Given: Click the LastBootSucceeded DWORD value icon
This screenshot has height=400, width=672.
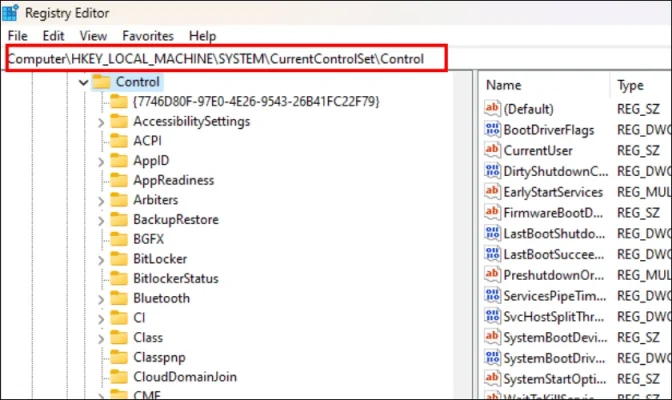Looking at the screenshot, I should pyautogui.click(x=491, y=253).
